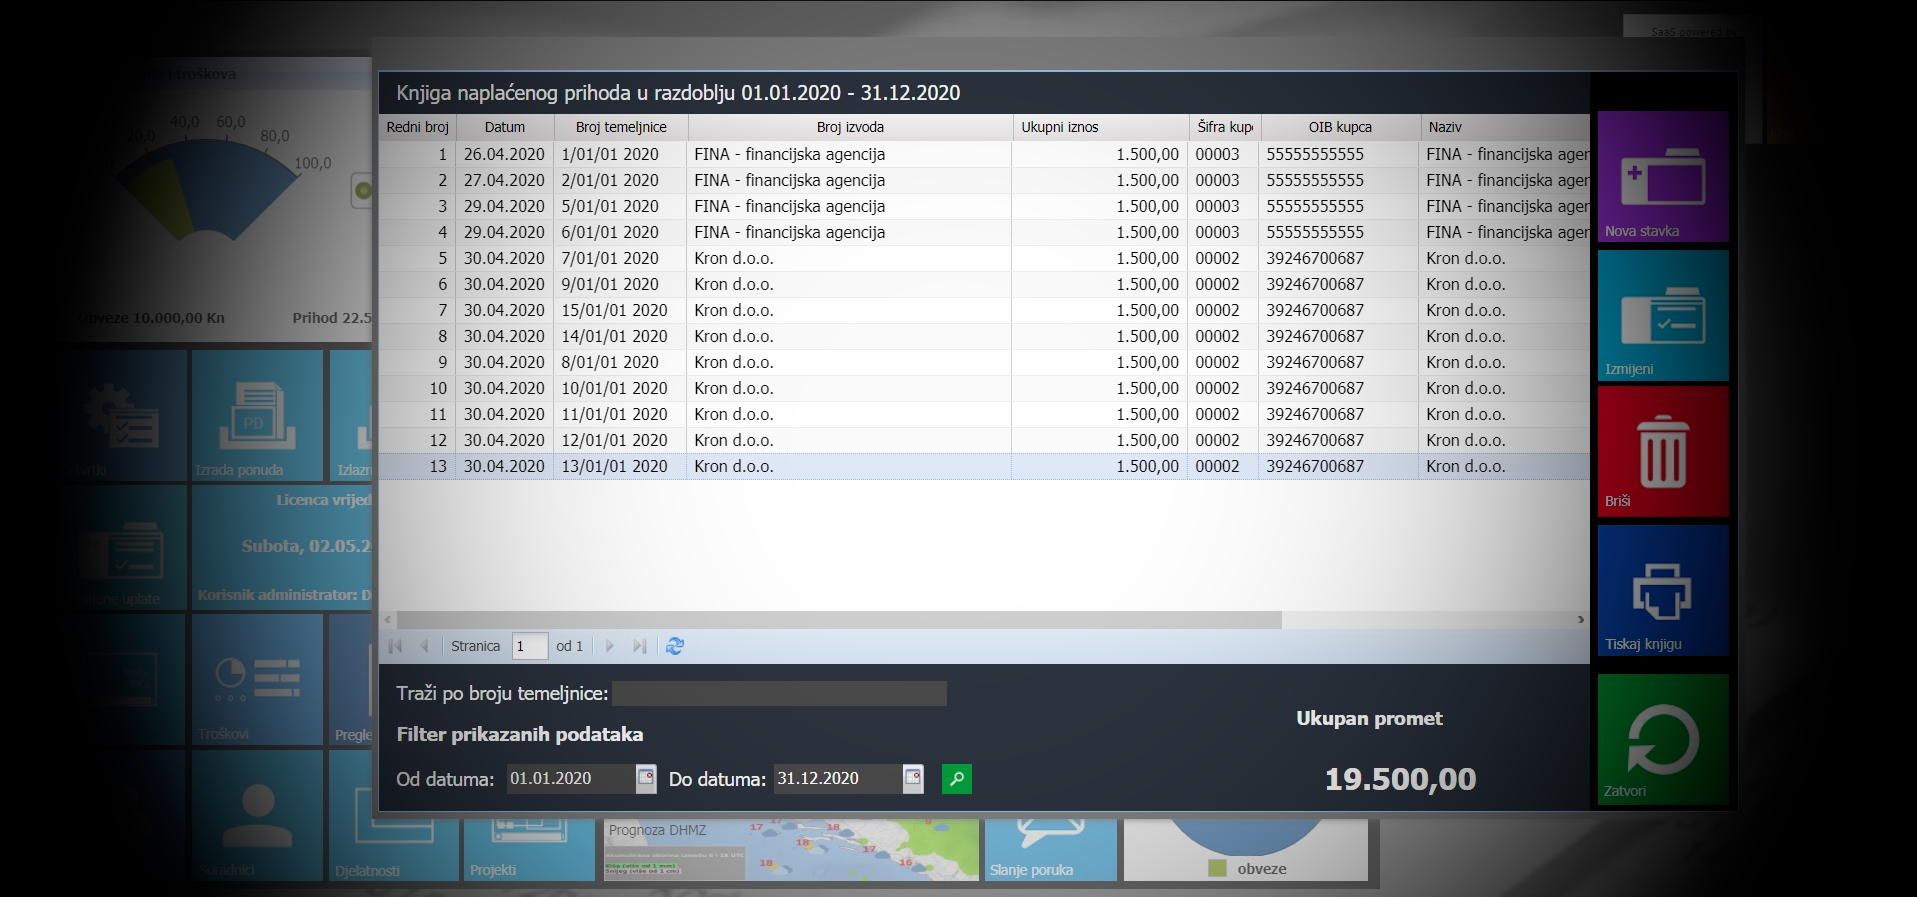Open the Prognoza DHMZ weather map tile
1917x897 pixels.
point(791,850)
